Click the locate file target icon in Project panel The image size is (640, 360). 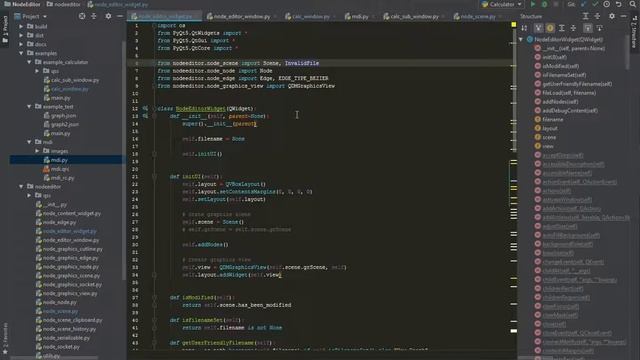[x=82, y=16]
